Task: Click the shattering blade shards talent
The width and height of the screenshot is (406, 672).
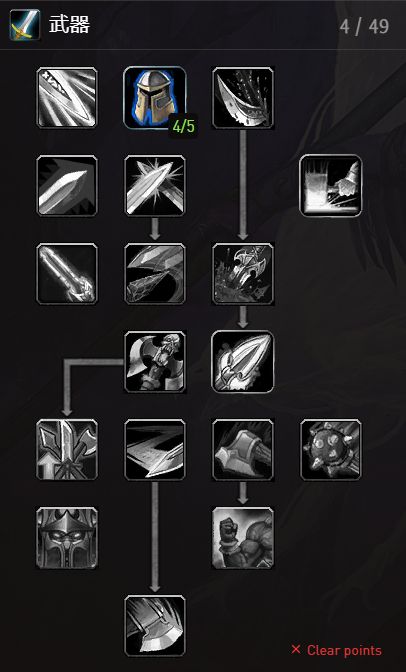Action: coord(155,274)
